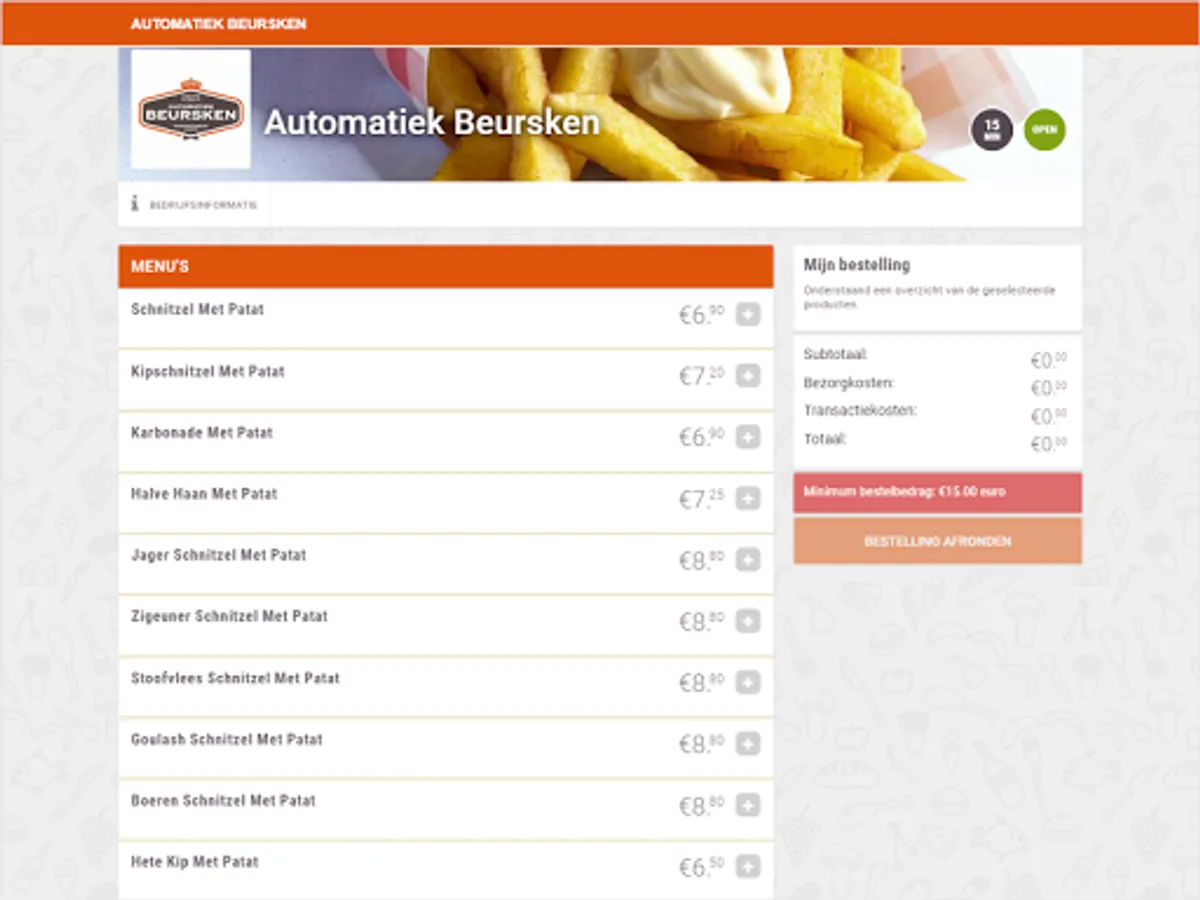The image size is (1200, 900).
Task: Select the Jager Schnitzel Met Patat item name
Action: (219, 555)
